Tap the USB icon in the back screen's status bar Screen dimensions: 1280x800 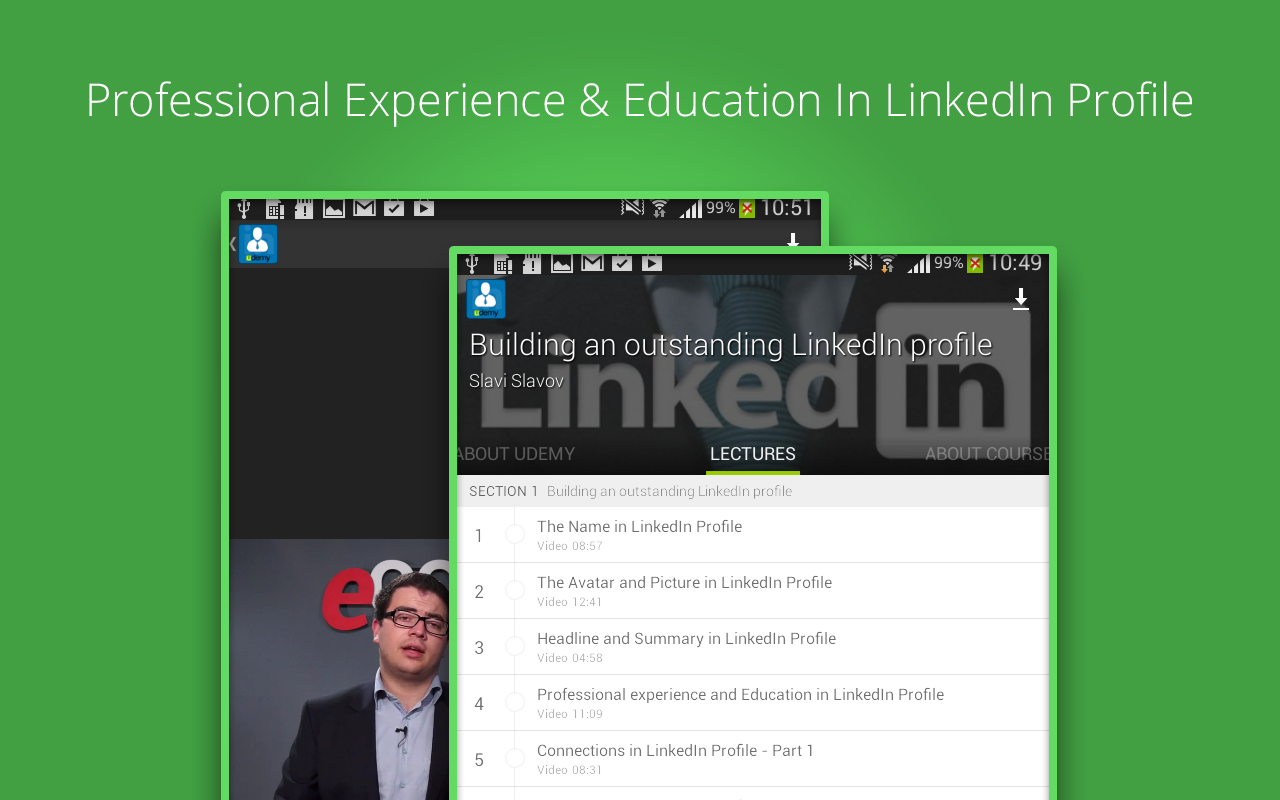(244, 209)
